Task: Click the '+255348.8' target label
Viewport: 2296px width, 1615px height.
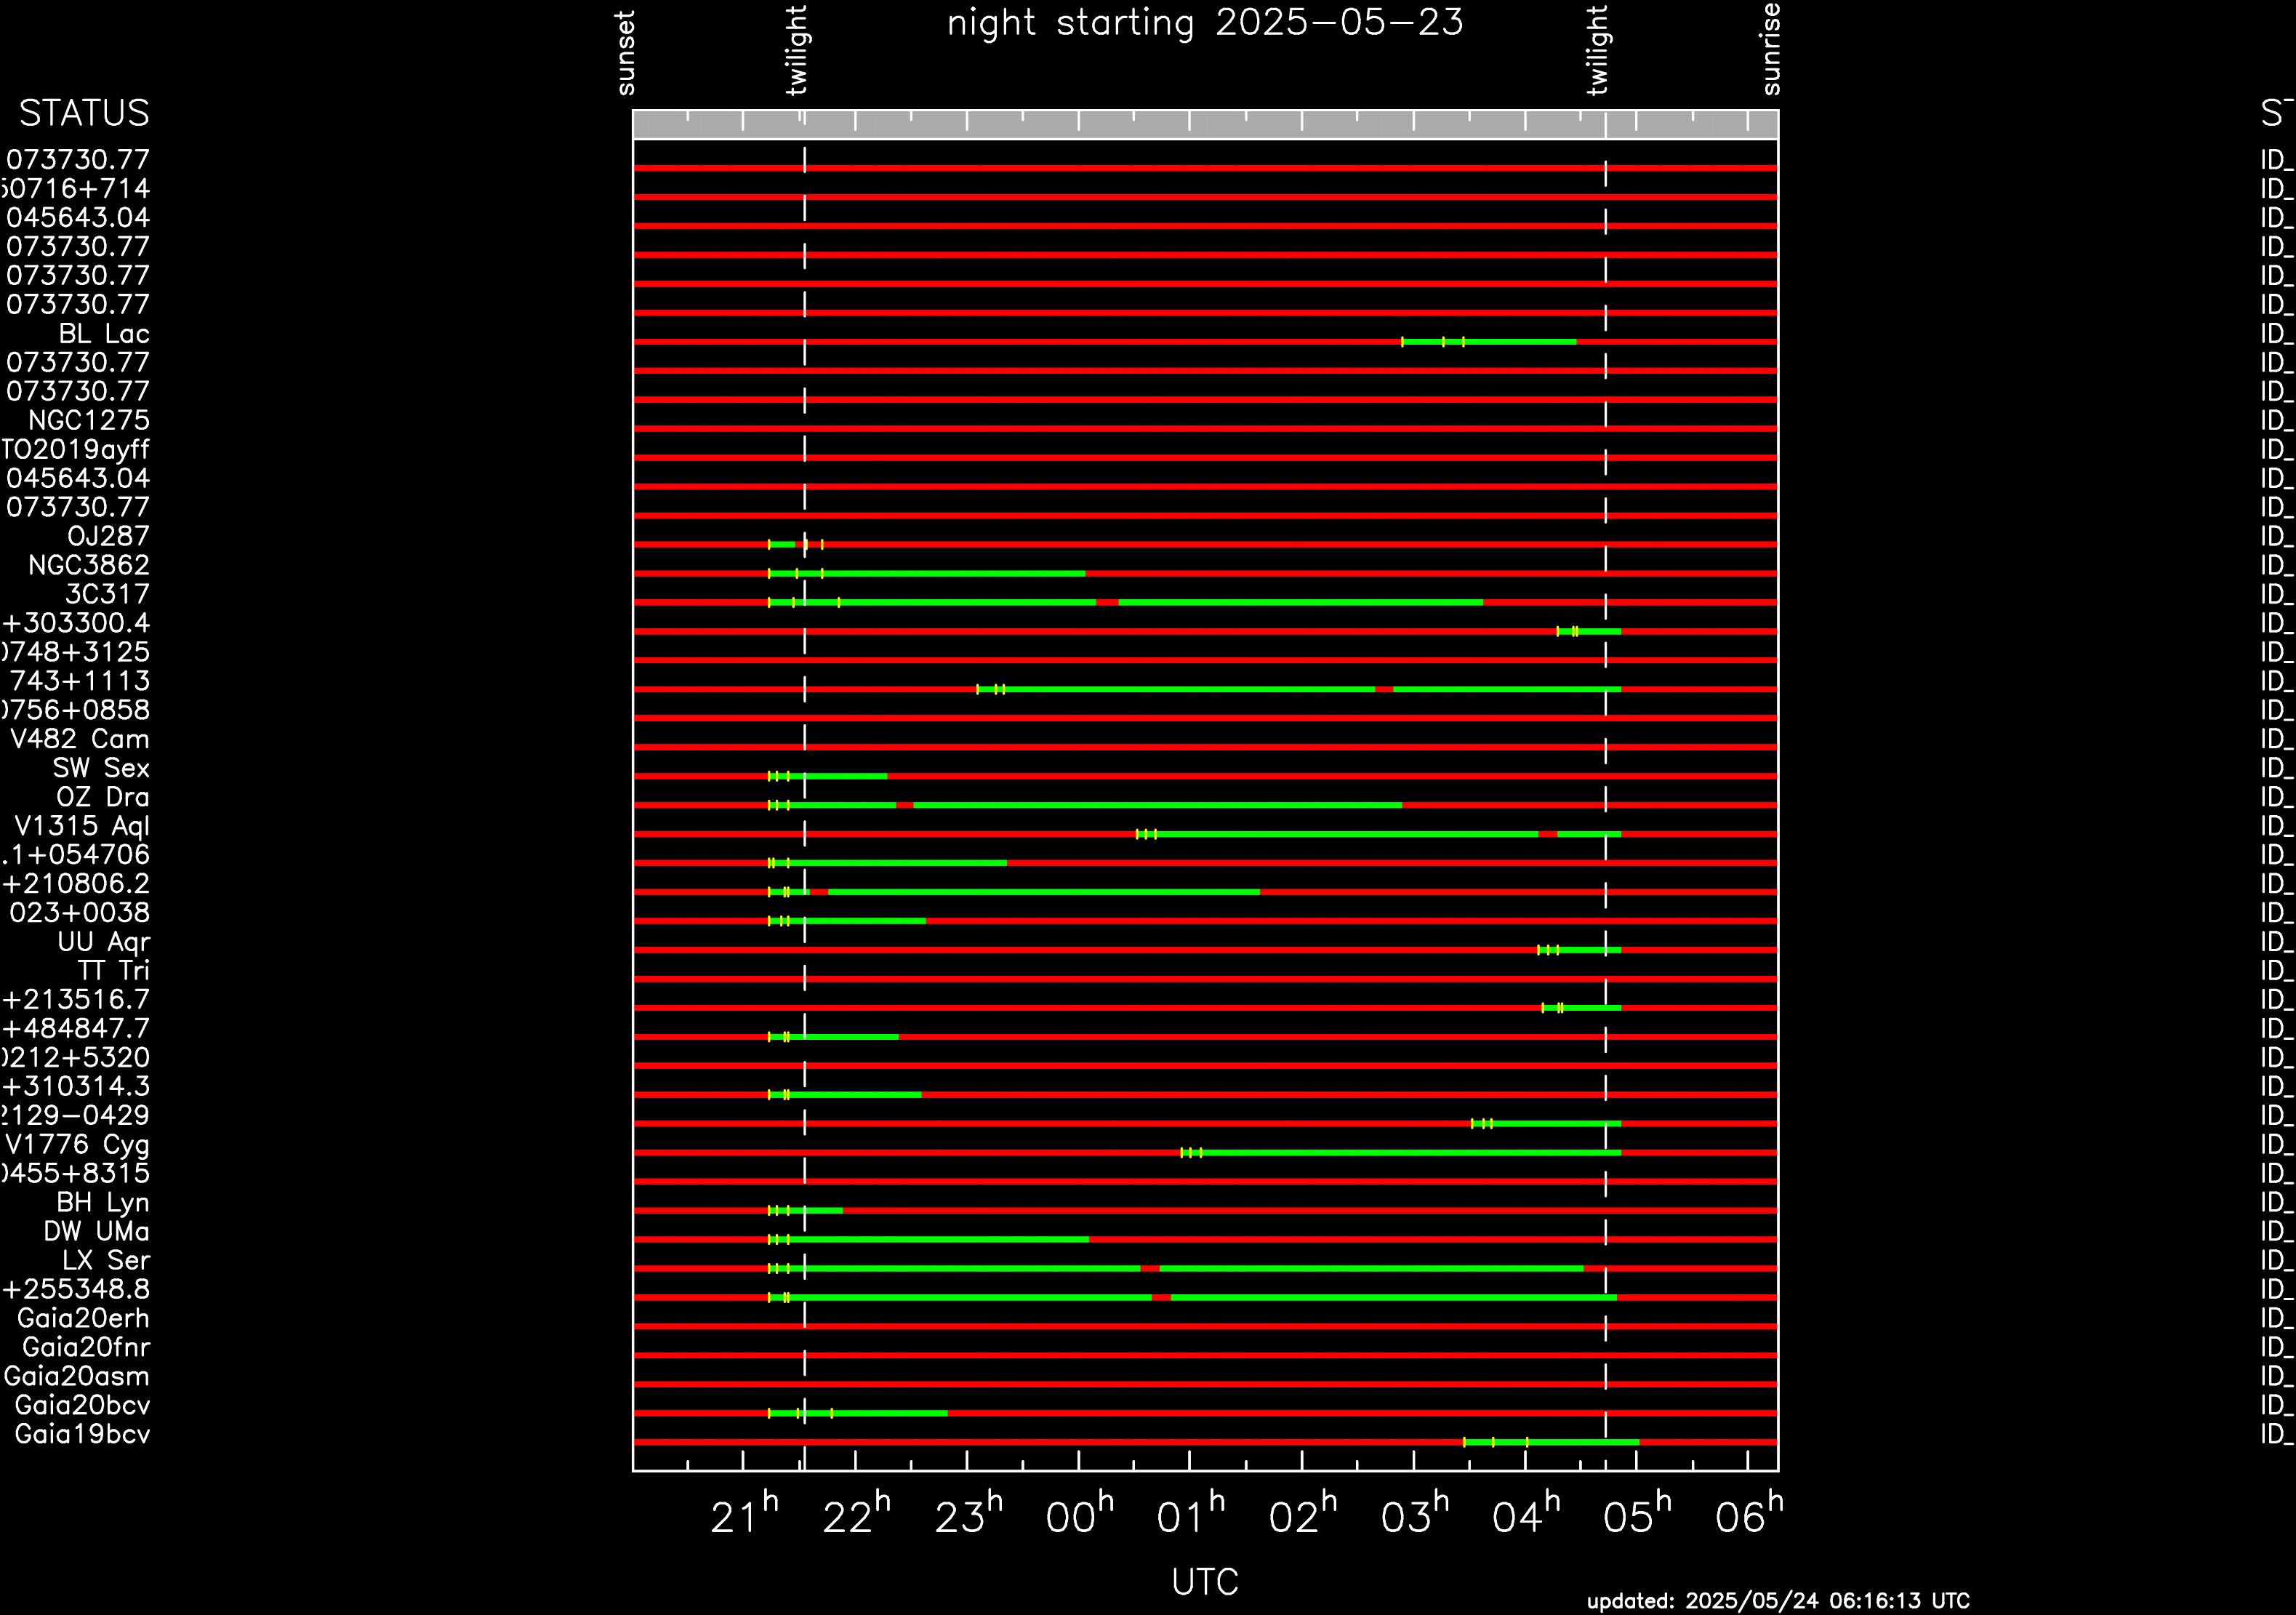Action: tap(76, 1290)
